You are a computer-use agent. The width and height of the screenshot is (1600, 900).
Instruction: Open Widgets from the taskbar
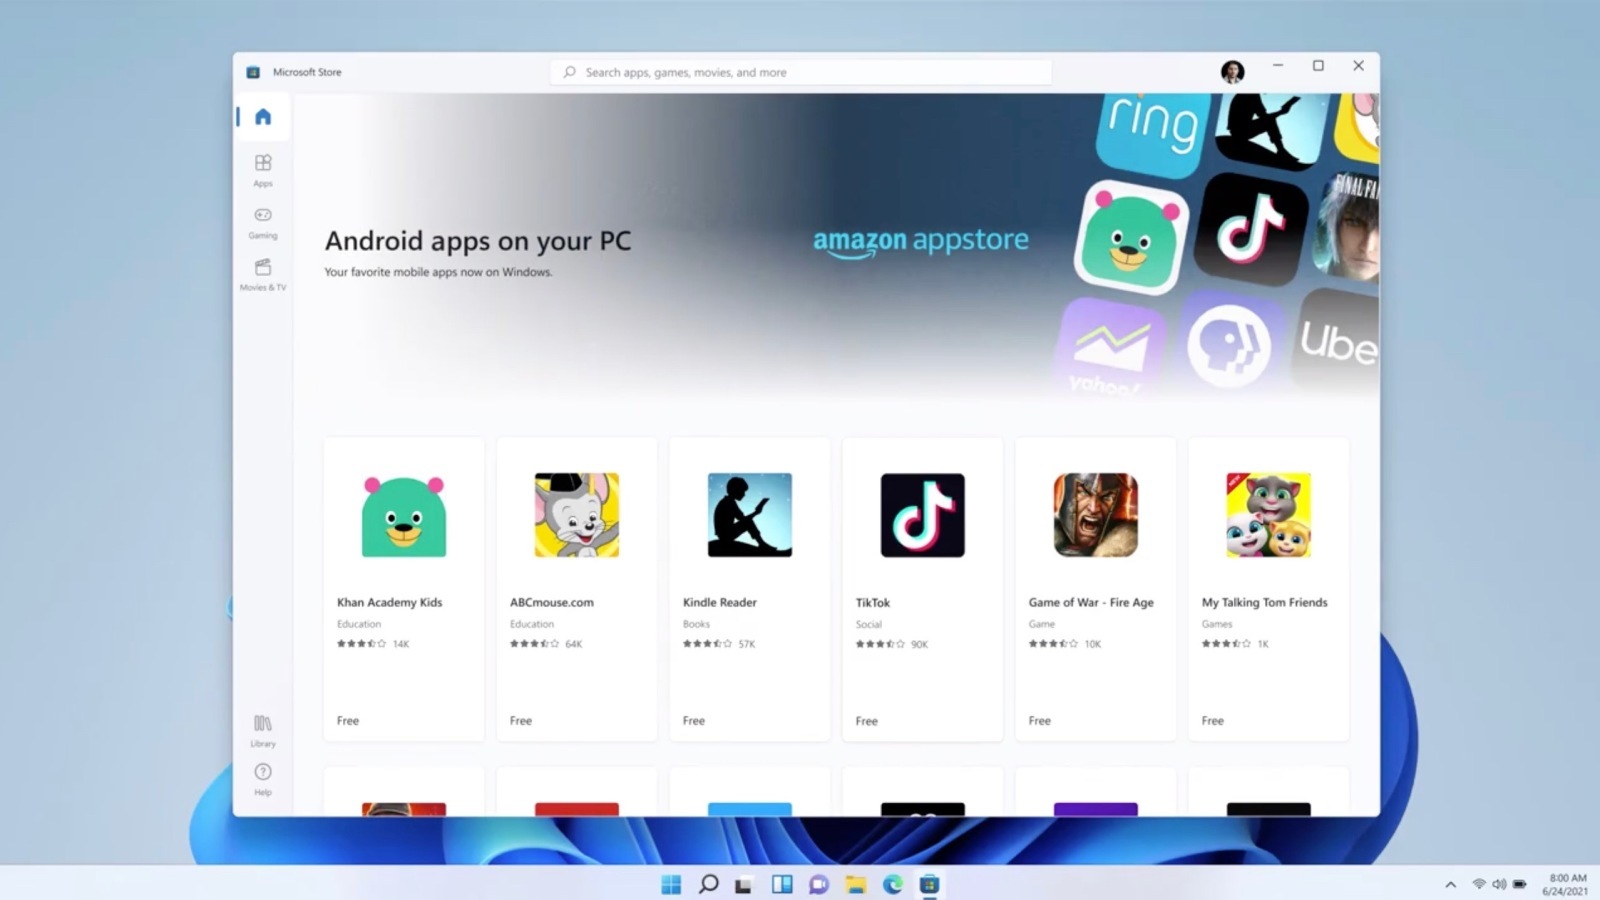tap(782, 884)
